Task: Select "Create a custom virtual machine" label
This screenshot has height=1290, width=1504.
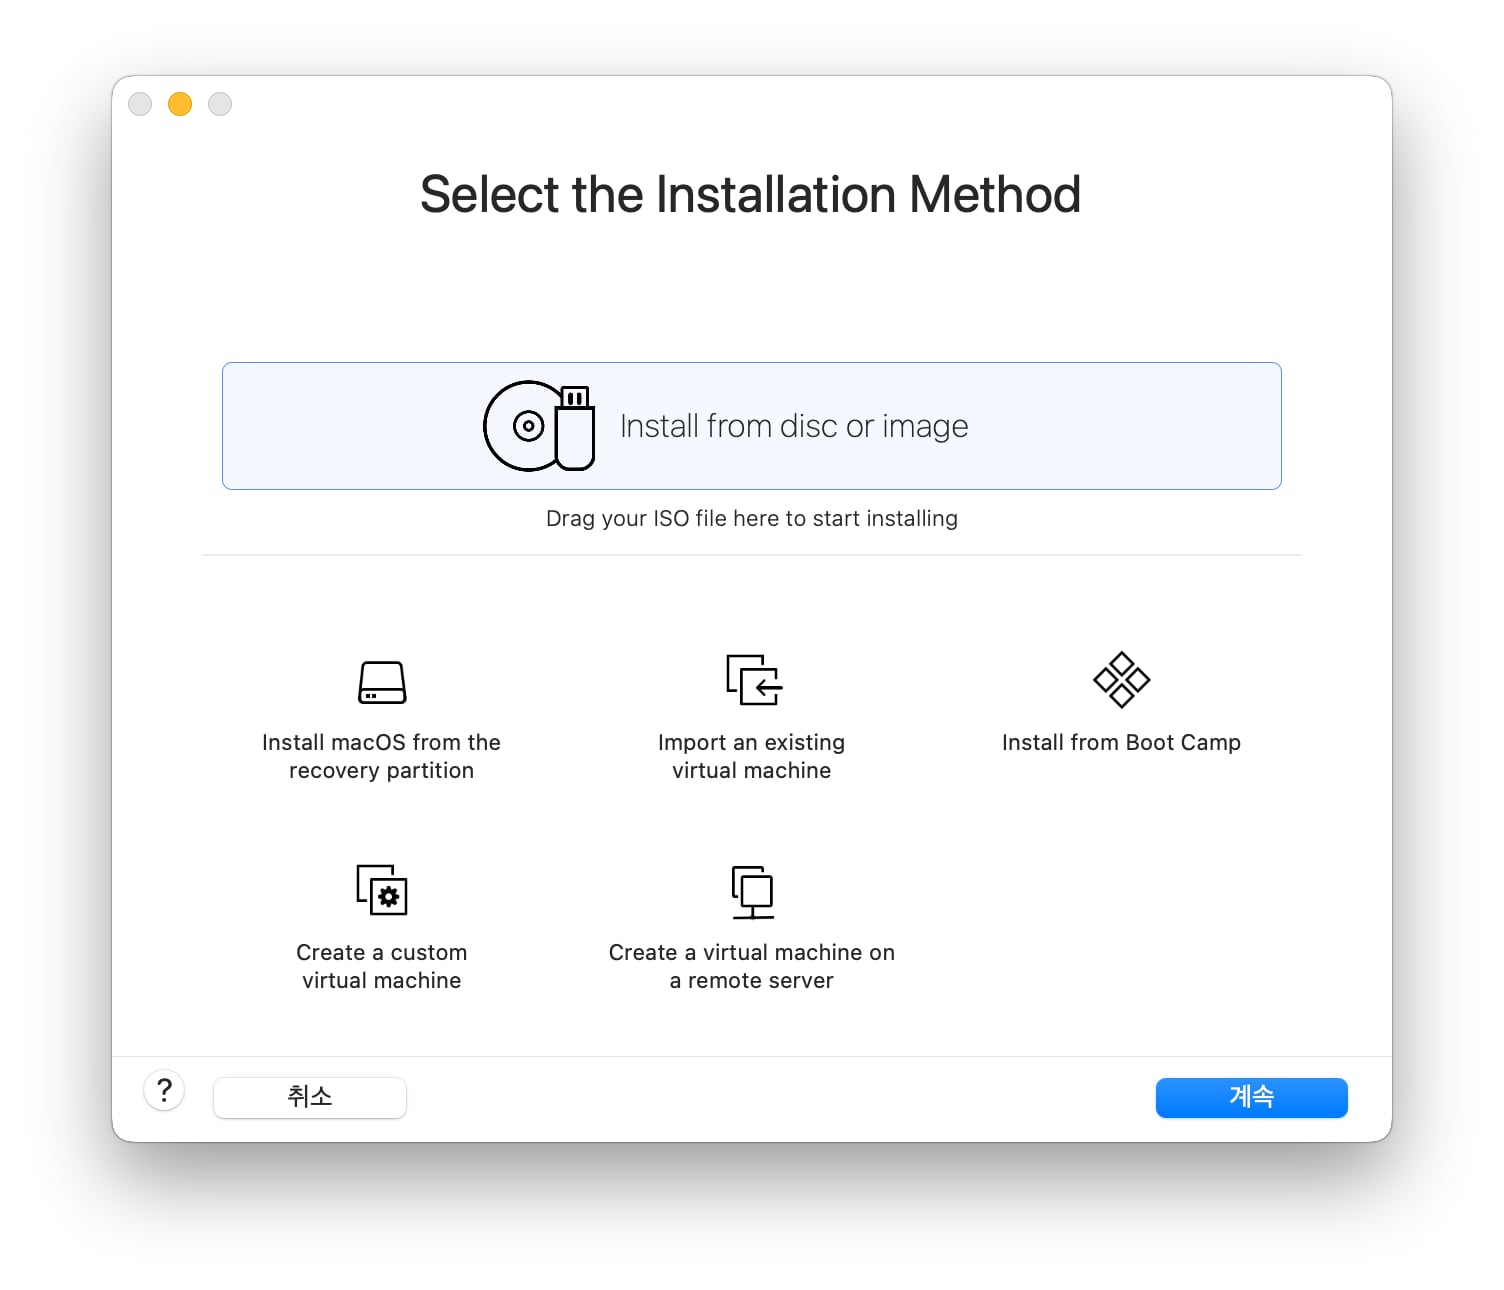Action: [x=381, y=966]
